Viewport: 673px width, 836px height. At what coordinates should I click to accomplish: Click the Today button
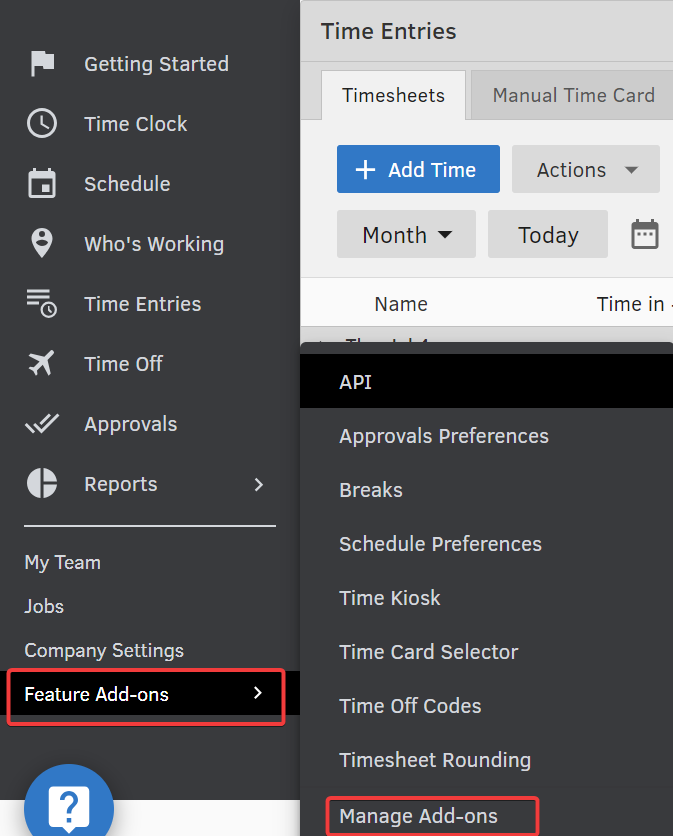(x=548, y=235)
